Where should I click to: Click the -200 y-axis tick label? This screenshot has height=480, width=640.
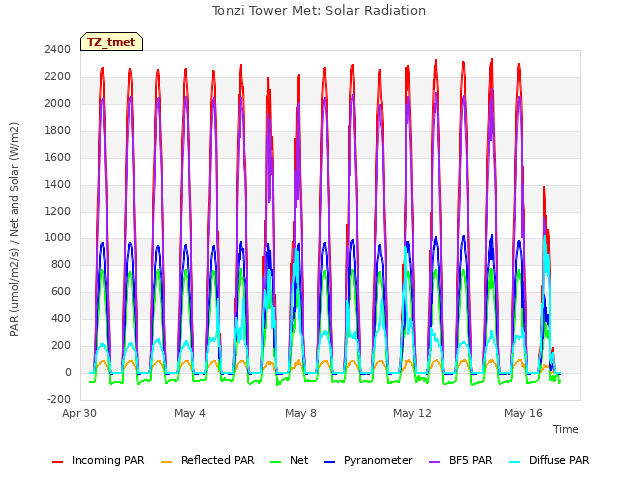tap(59, 399)
